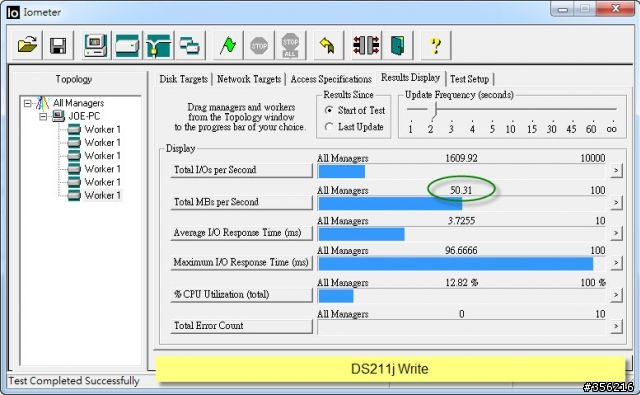Open options arrow for Average Response row
640x395 pixels.
(x=616, y=233)
